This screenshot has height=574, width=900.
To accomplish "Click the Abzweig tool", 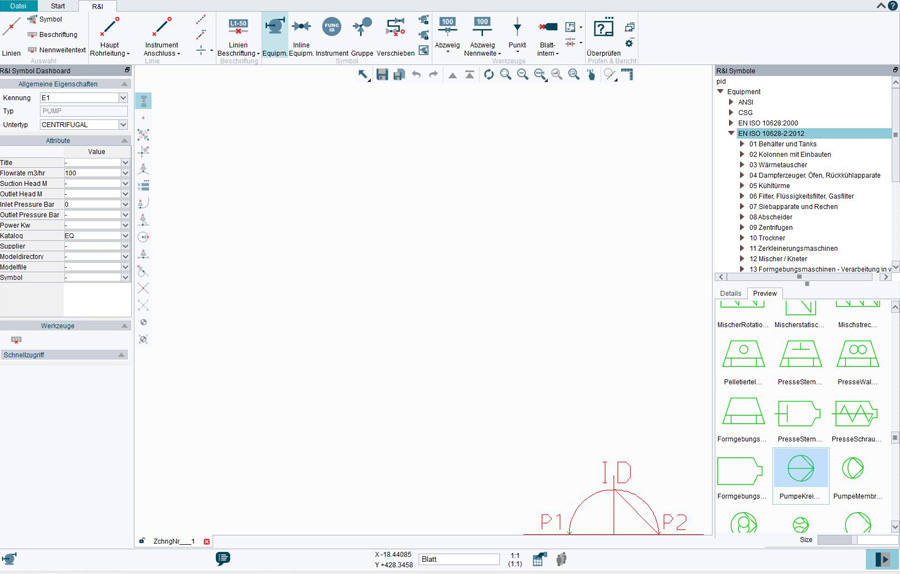I will (447, 34).
